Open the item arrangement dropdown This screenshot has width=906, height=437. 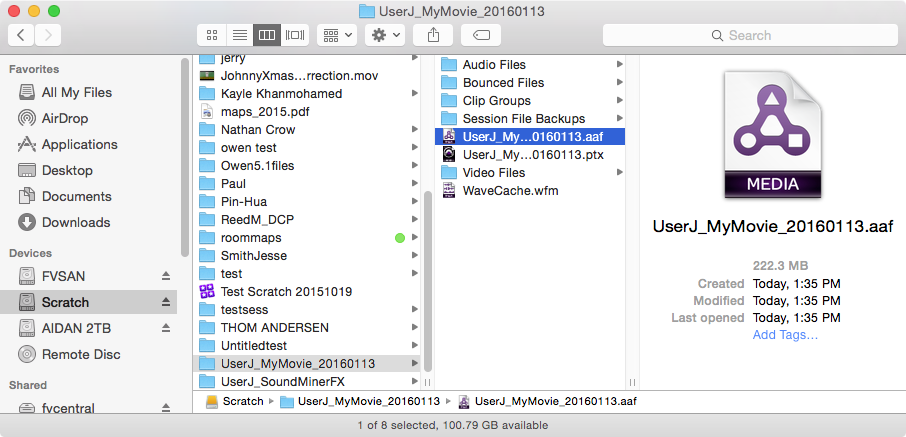pos(337,35)
